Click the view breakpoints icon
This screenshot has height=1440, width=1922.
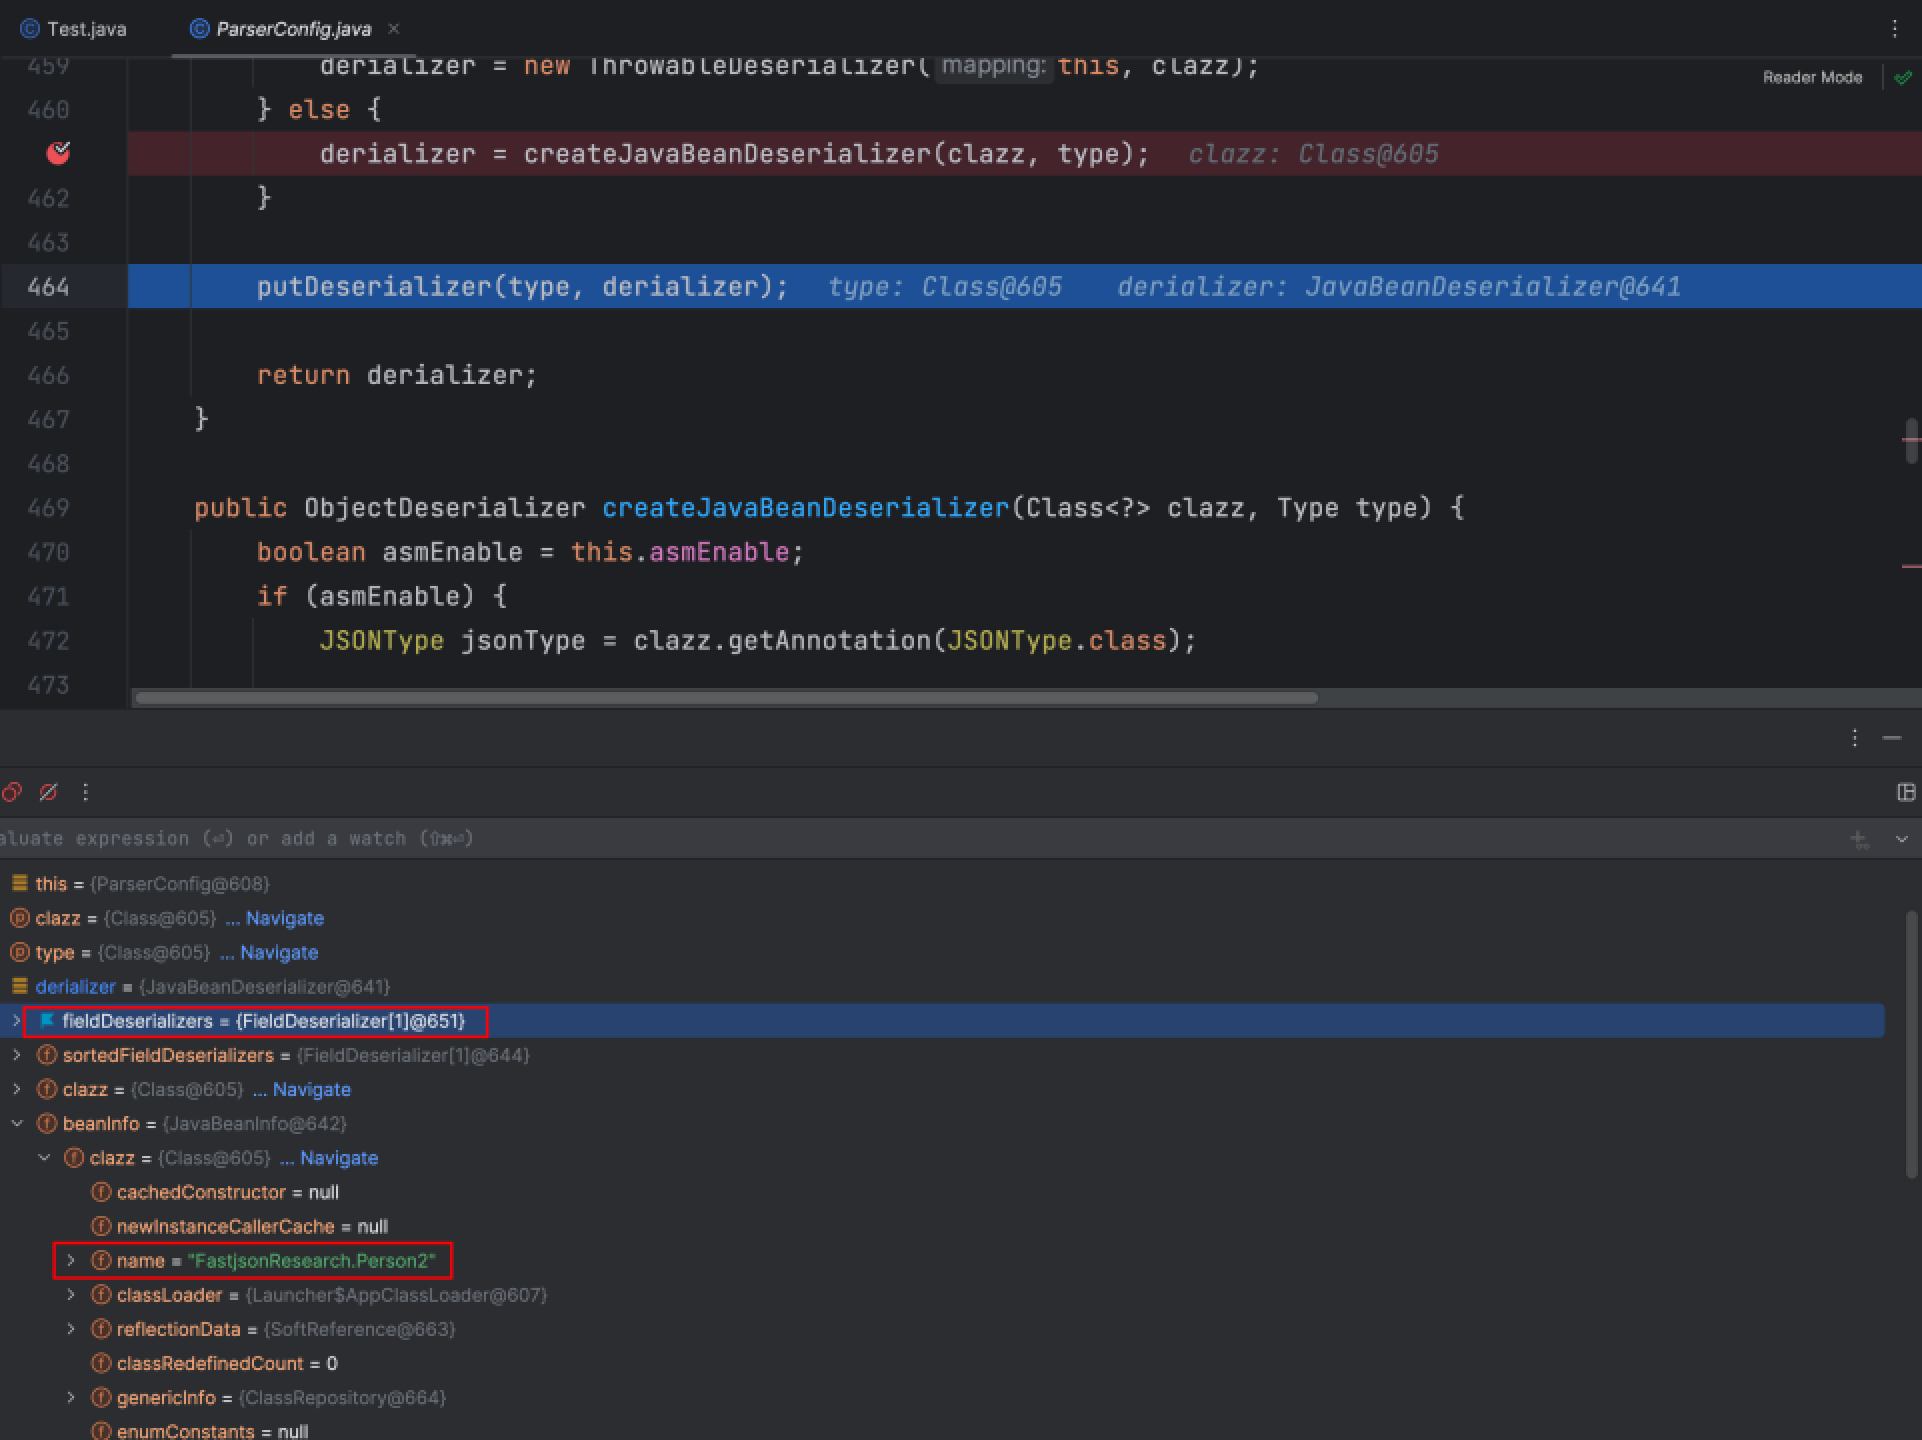pos(12,792)
